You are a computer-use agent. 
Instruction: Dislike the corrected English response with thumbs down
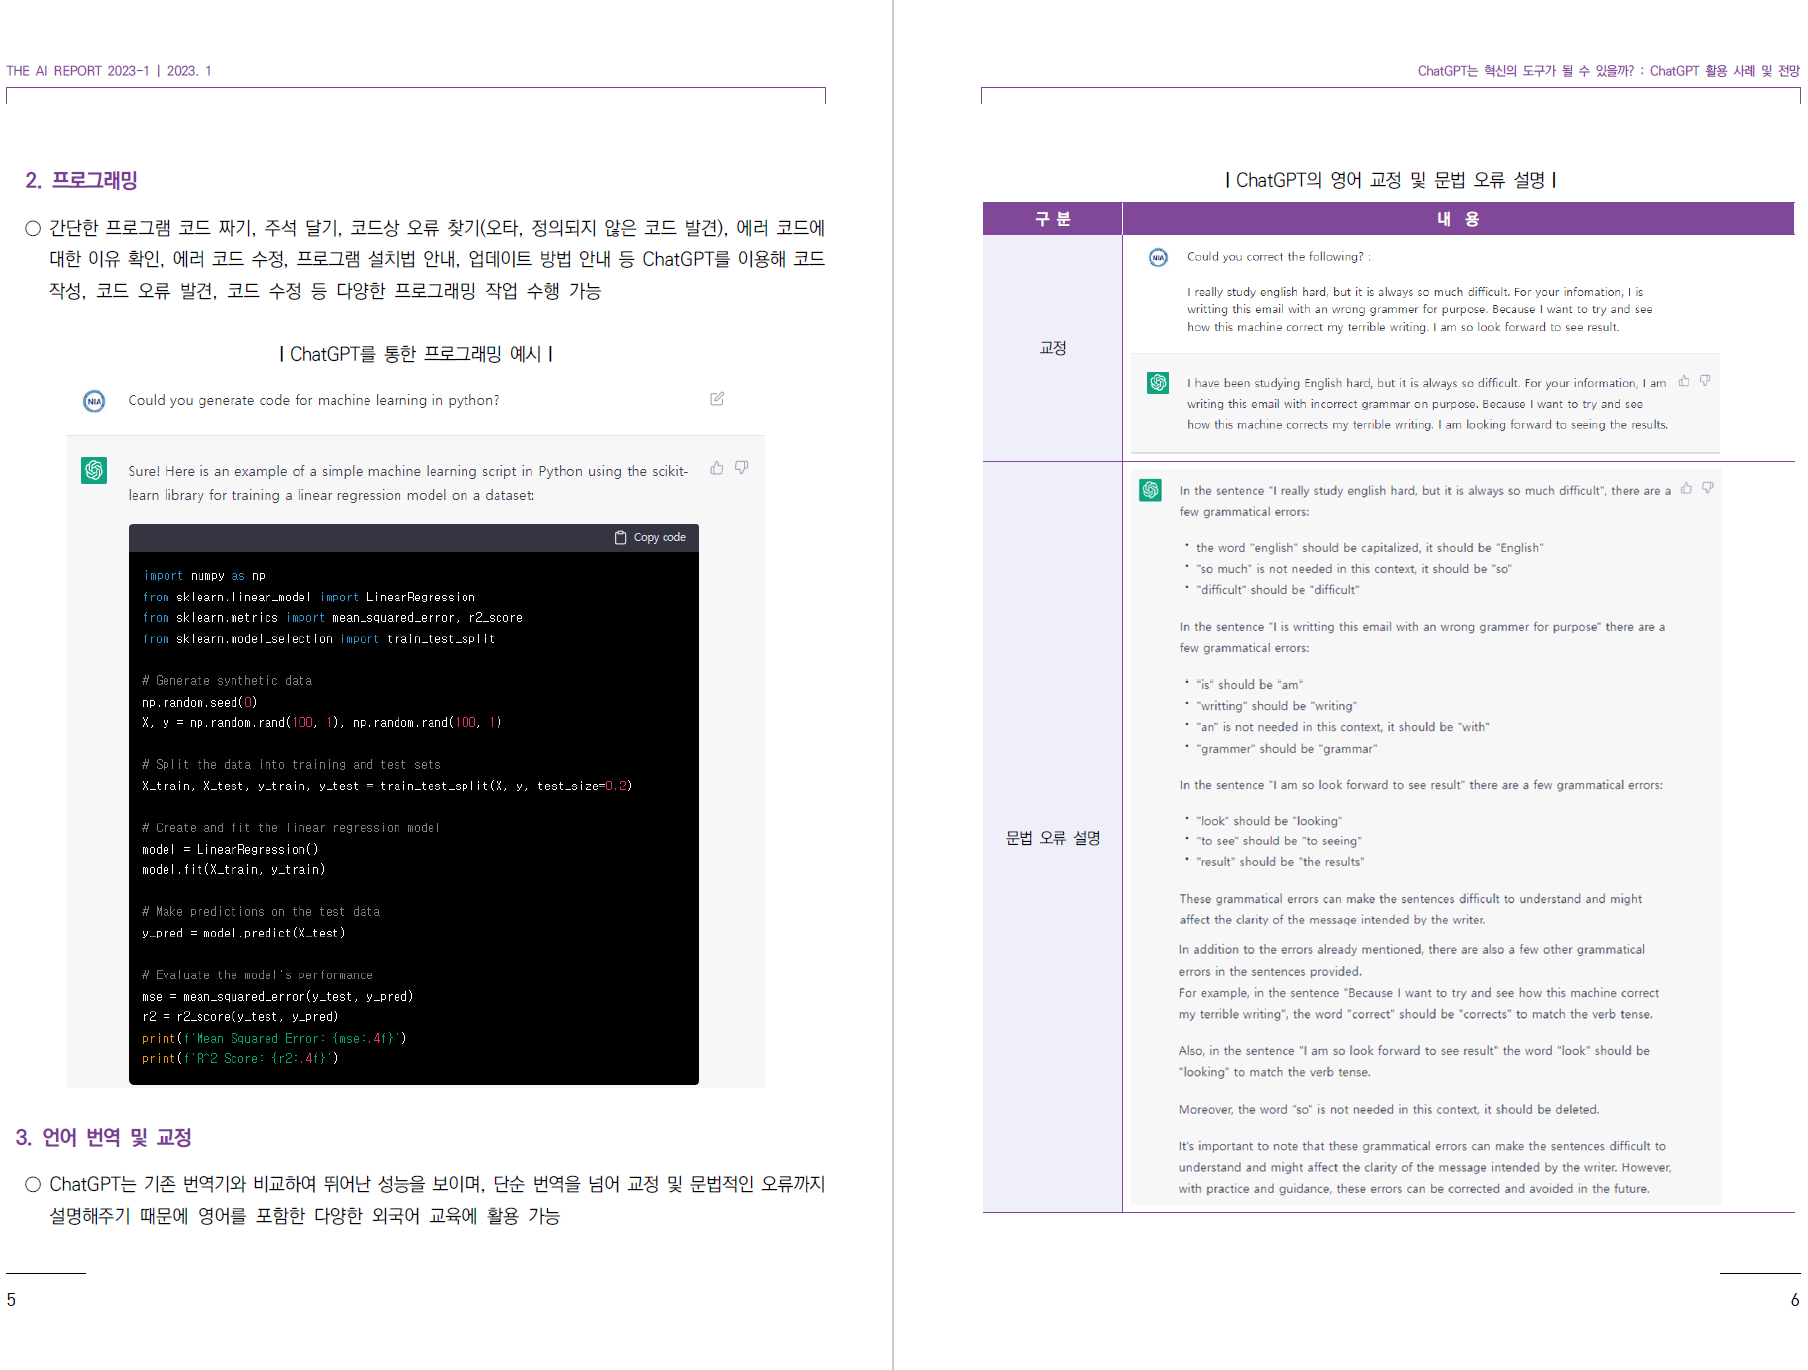coord(1705,381)
